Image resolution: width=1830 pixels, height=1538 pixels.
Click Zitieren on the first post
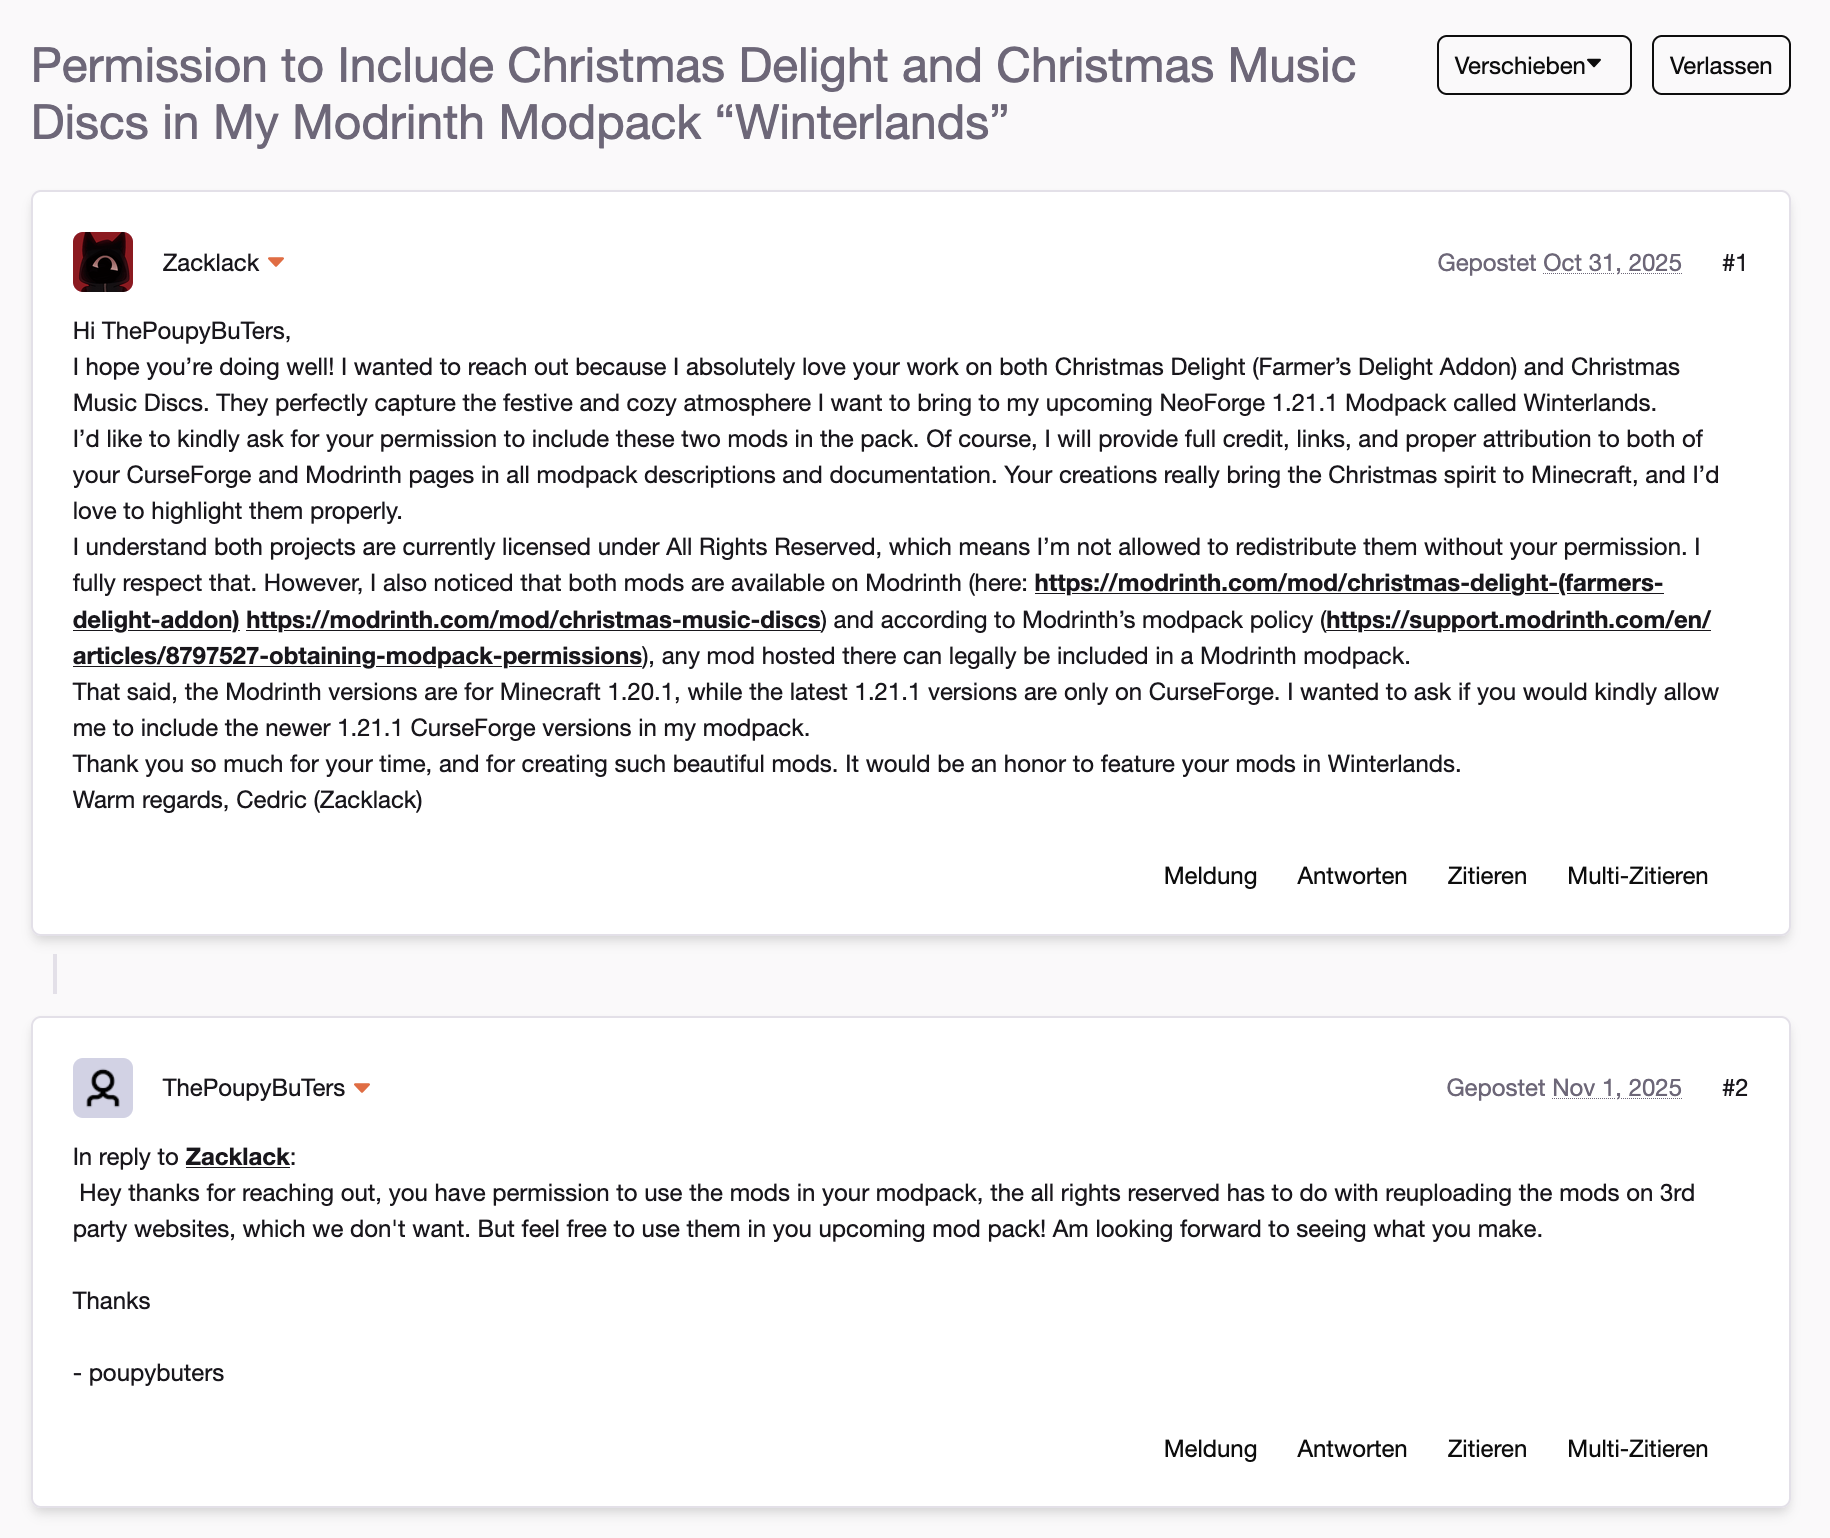[x=1486, y=876]
